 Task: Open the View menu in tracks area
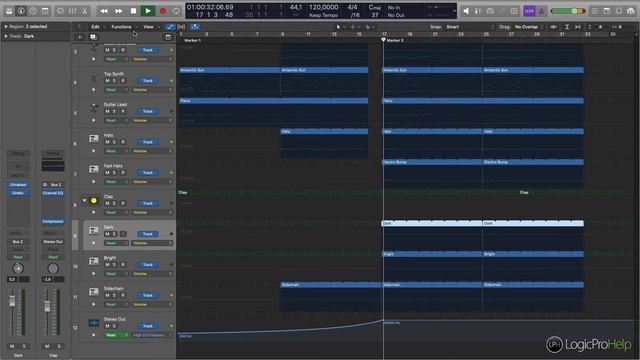click(x=149, y=27)
